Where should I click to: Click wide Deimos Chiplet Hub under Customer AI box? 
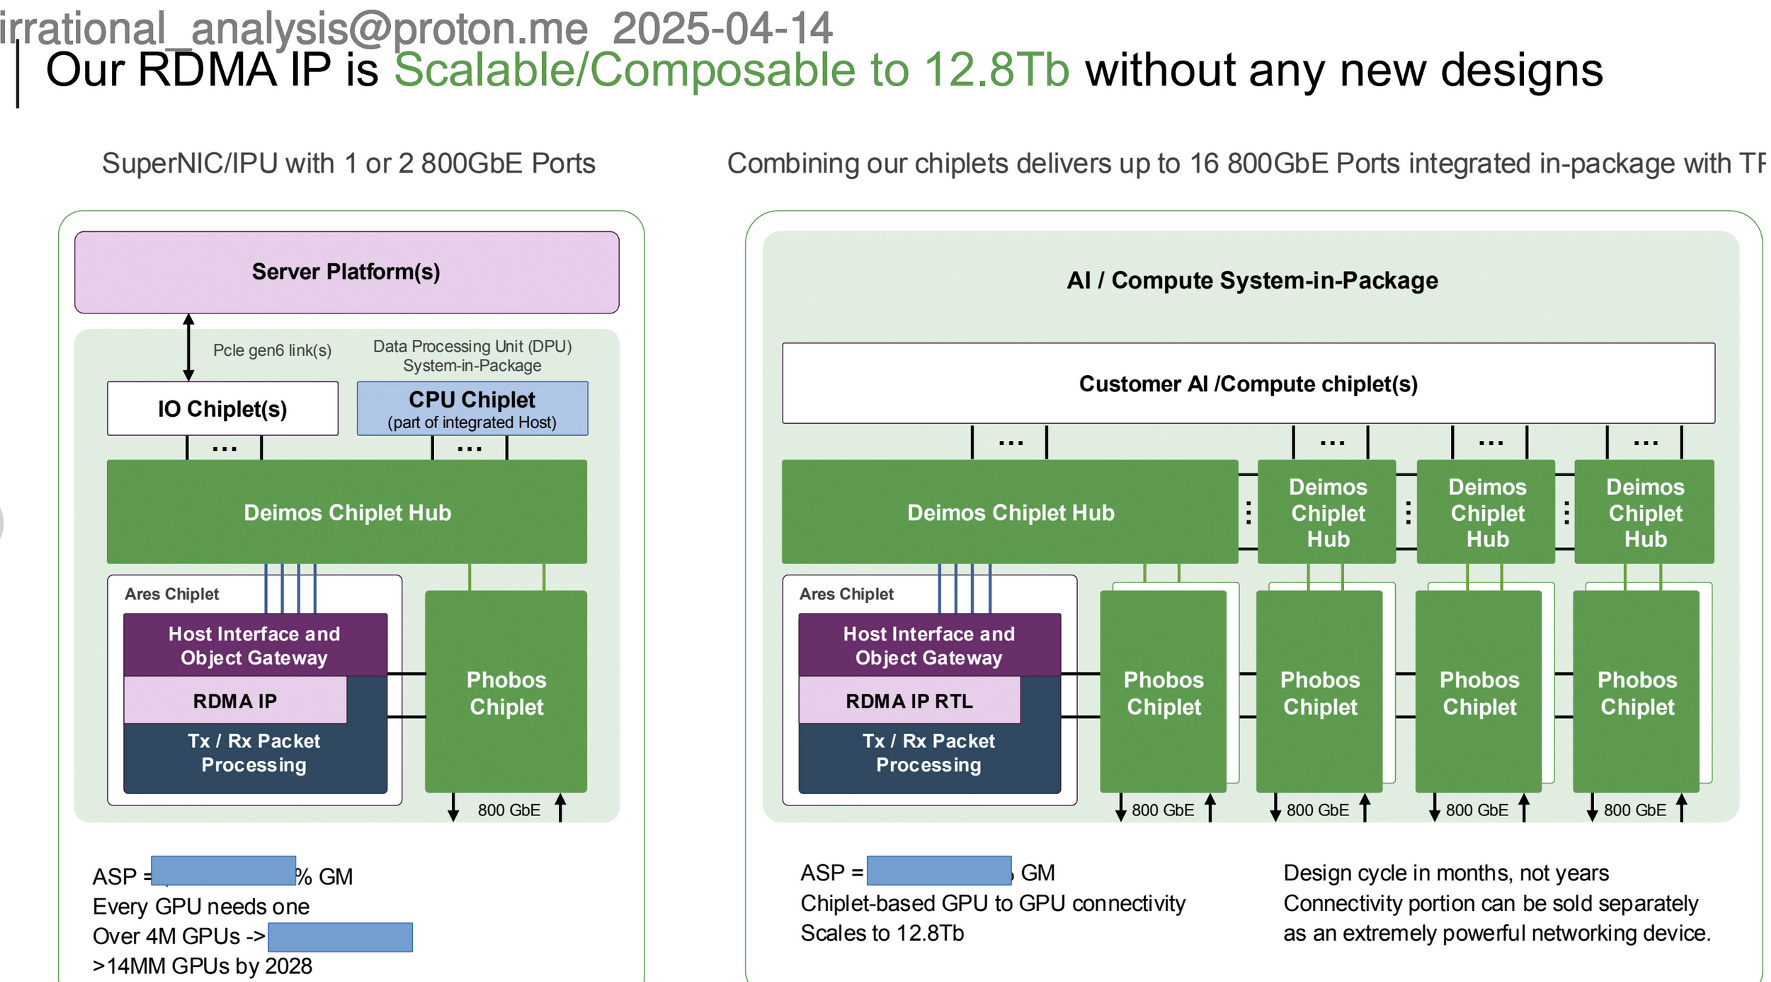1010,512
